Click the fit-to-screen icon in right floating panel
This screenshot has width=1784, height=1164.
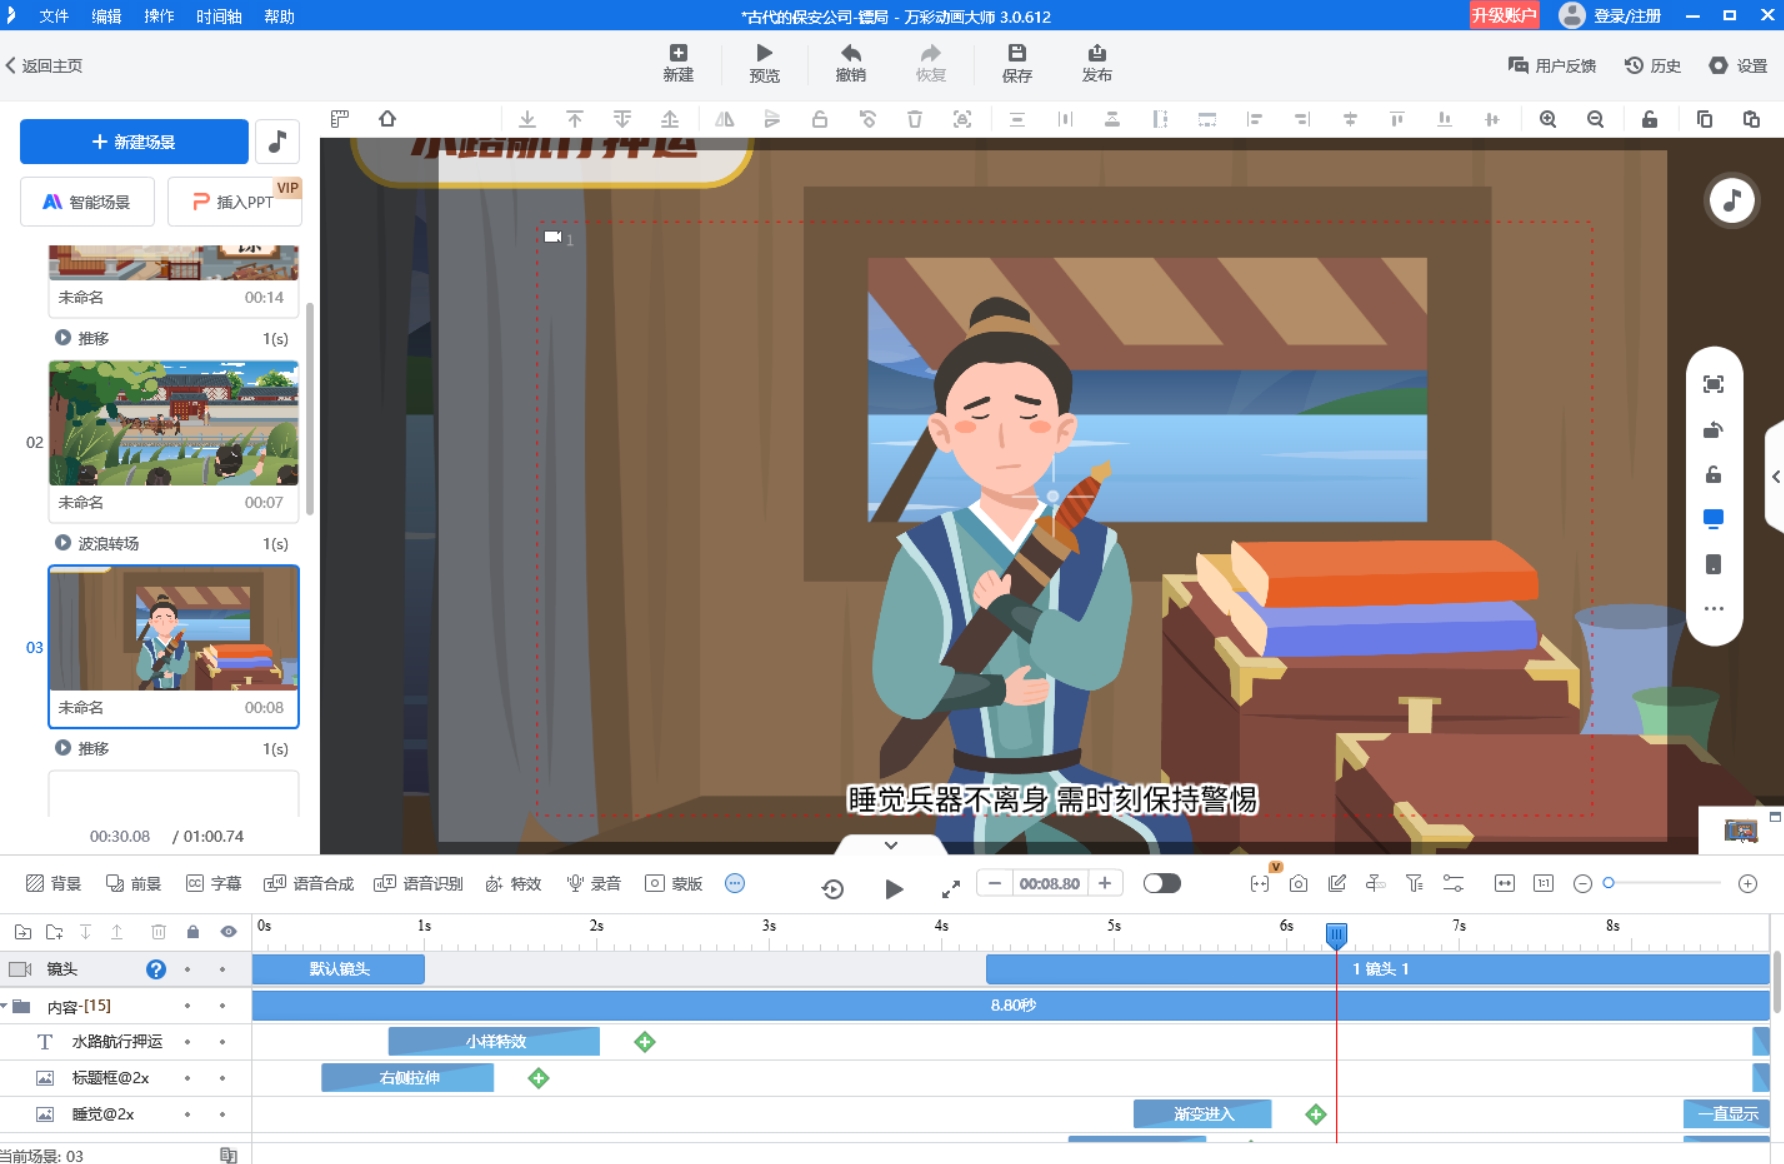[x=1713, y=384]
